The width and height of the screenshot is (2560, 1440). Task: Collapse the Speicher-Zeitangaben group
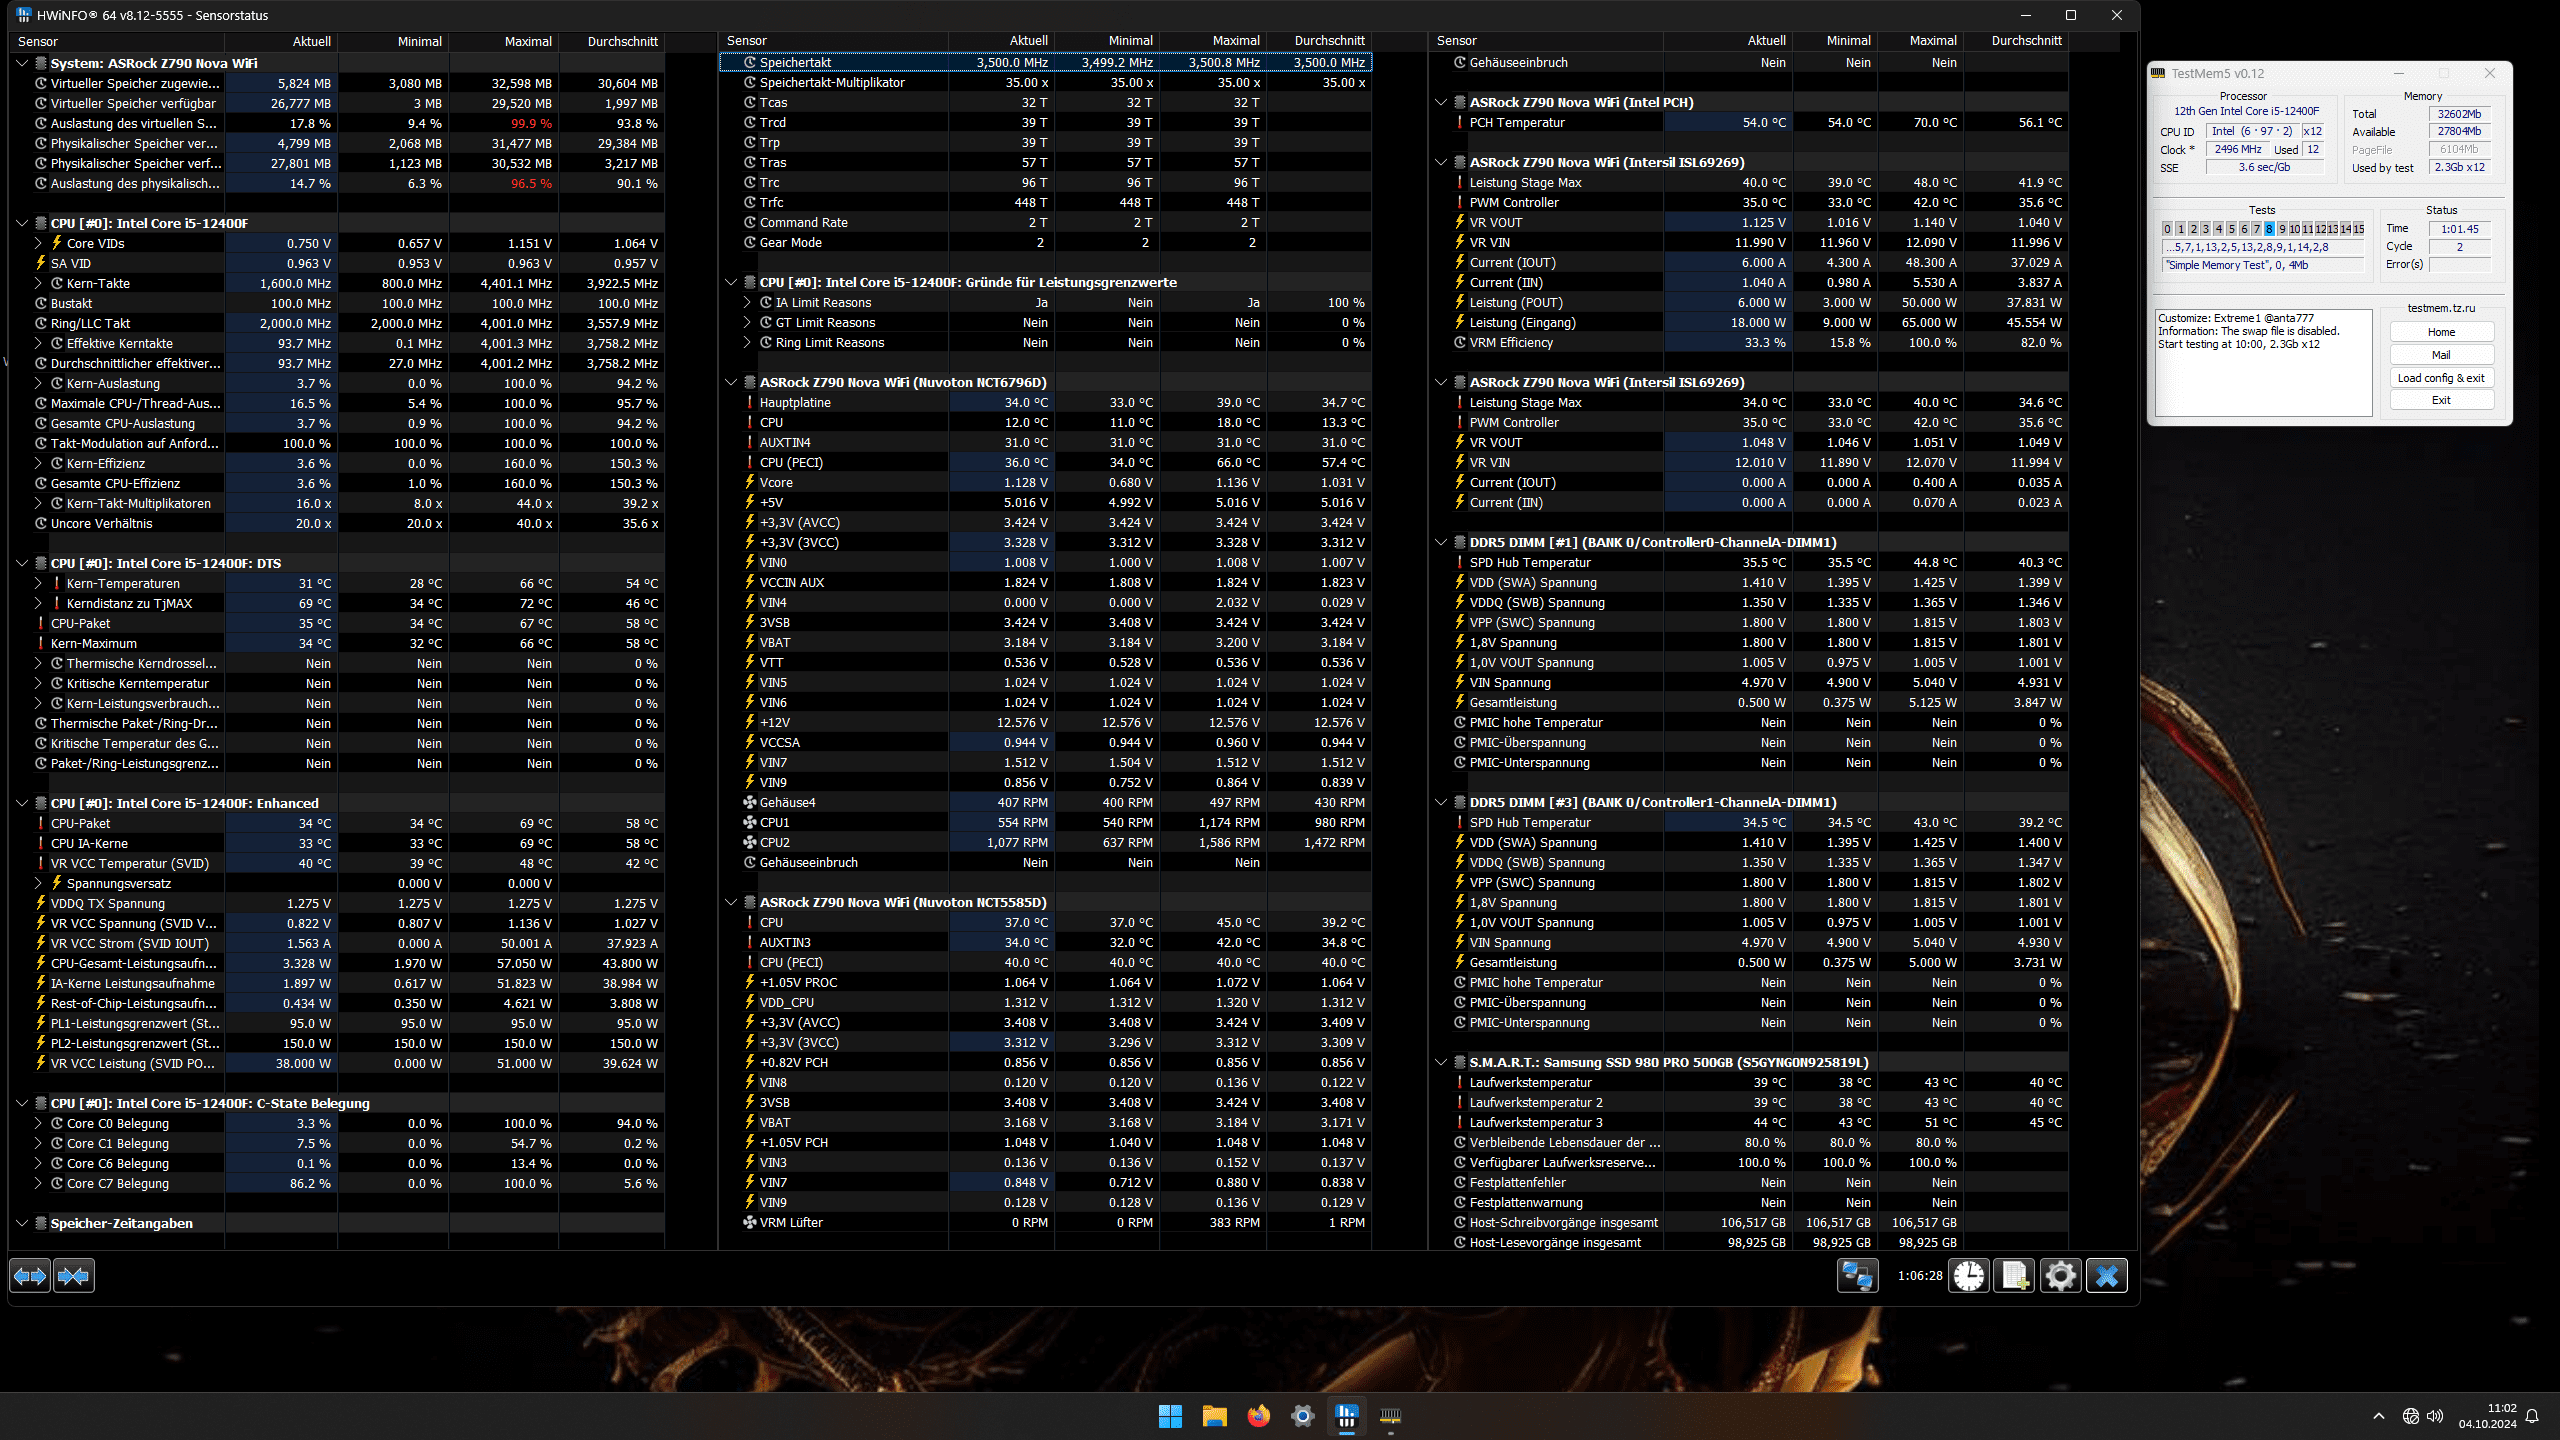(22, 1223)
